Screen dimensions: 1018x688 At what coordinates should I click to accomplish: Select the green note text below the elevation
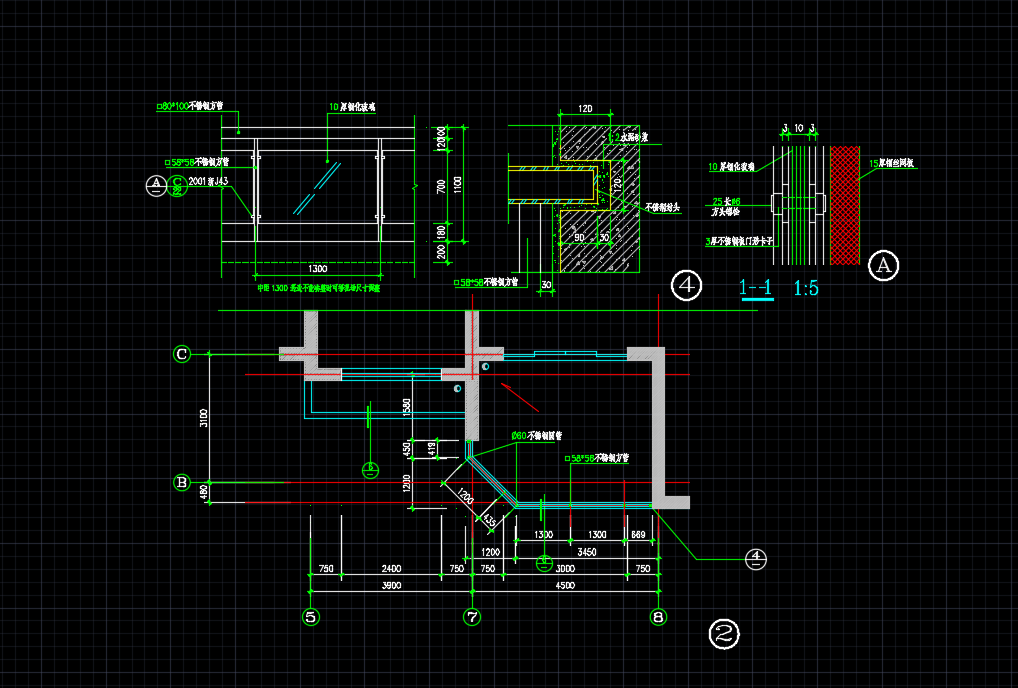[318, 288]
